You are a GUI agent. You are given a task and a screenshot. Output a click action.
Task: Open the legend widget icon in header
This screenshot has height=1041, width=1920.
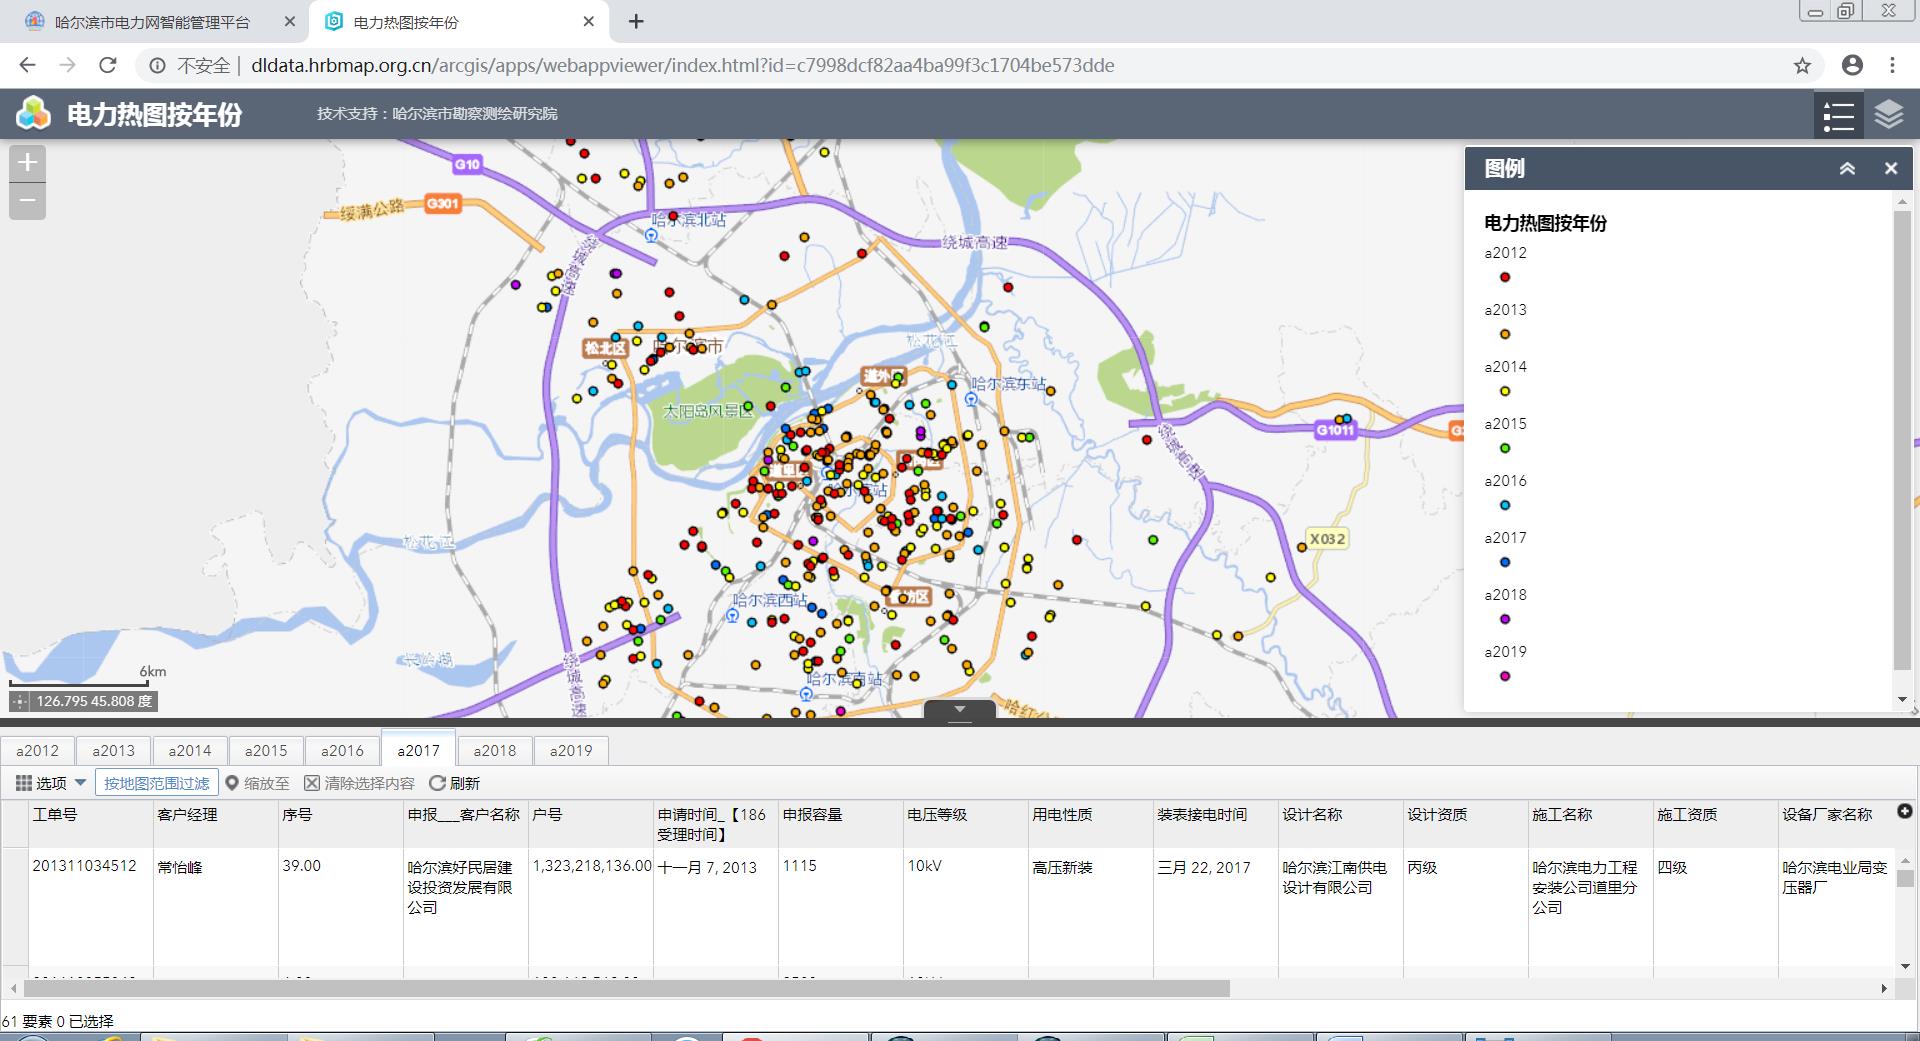click(1838, 115)
